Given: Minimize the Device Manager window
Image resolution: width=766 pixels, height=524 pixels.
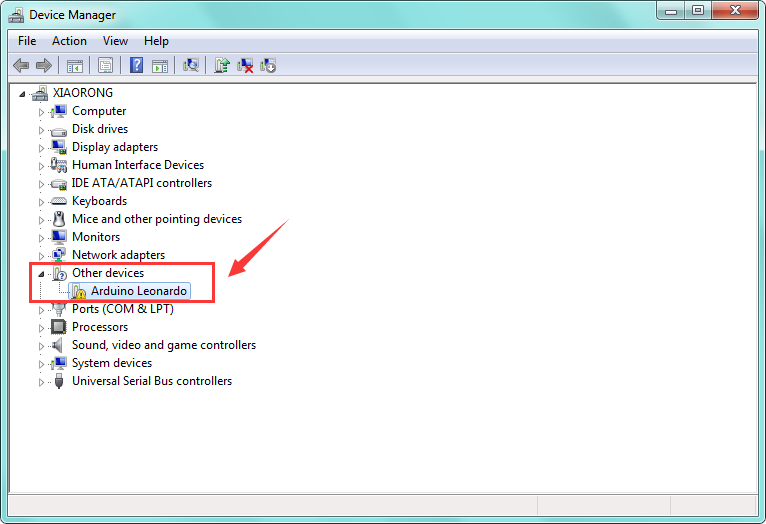Looking at the screenshot, I should (x=671, y=10).
